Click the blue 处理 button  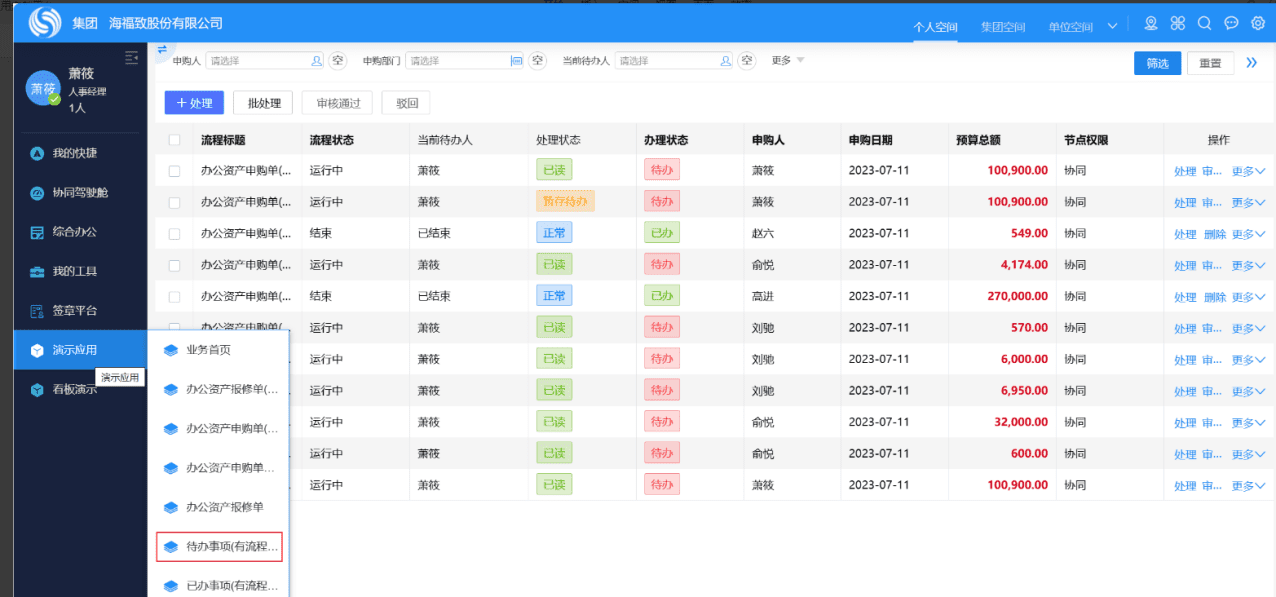[x=194, y=102]
